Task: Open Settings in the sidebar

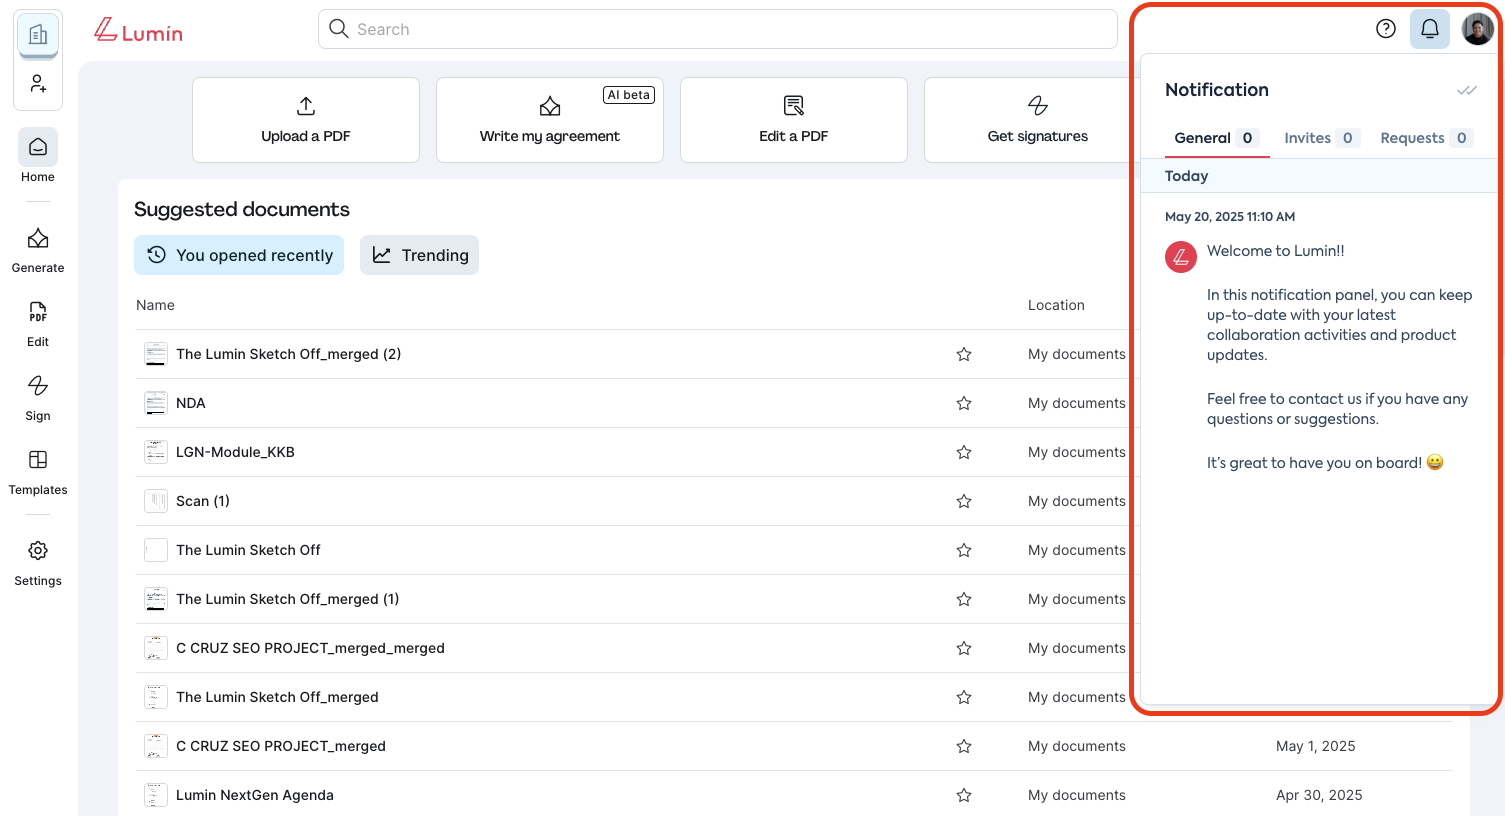Action: (x=38, y=562)
